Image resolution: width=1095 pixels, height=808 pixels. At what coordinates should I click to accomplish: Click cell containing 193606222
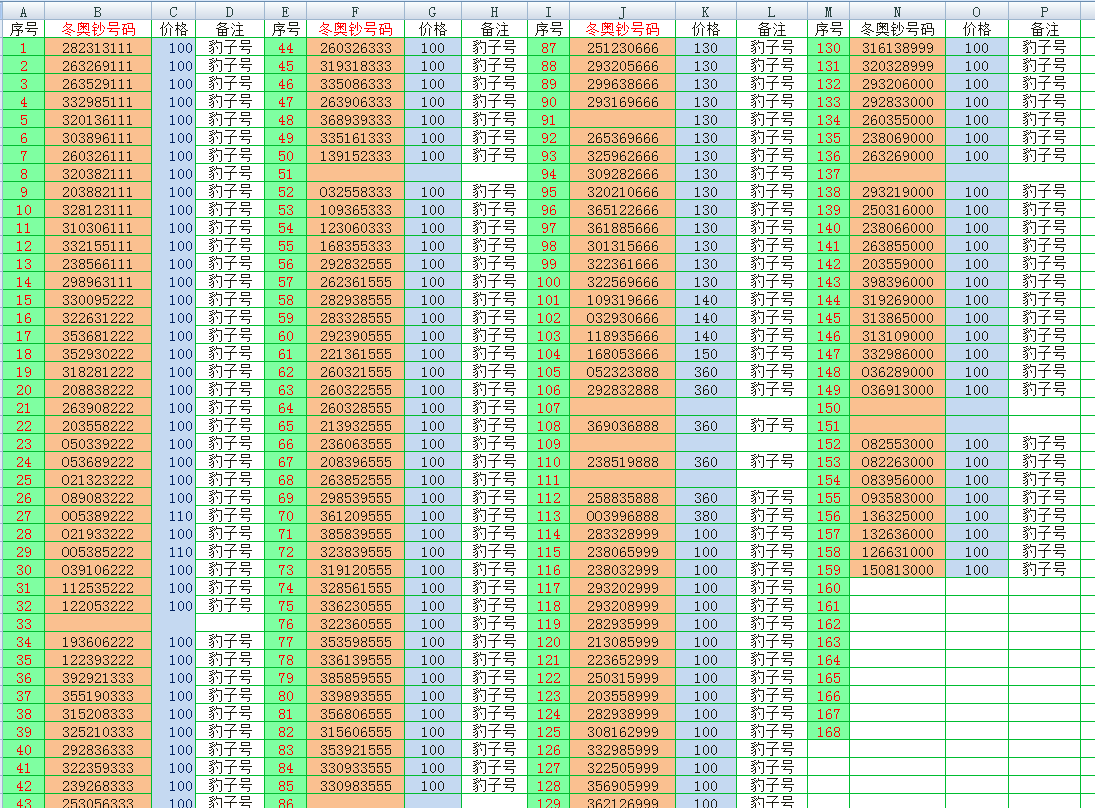[x=98, y=642]
